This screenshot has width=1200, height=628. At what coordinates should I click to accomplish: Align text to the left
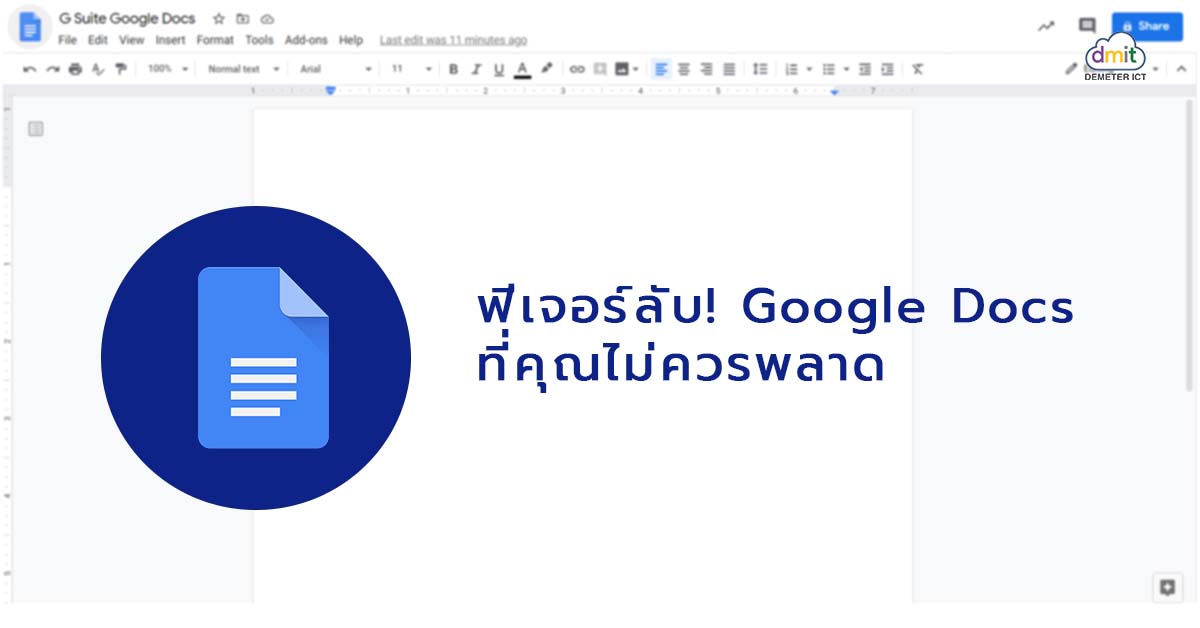pos(661,69)
